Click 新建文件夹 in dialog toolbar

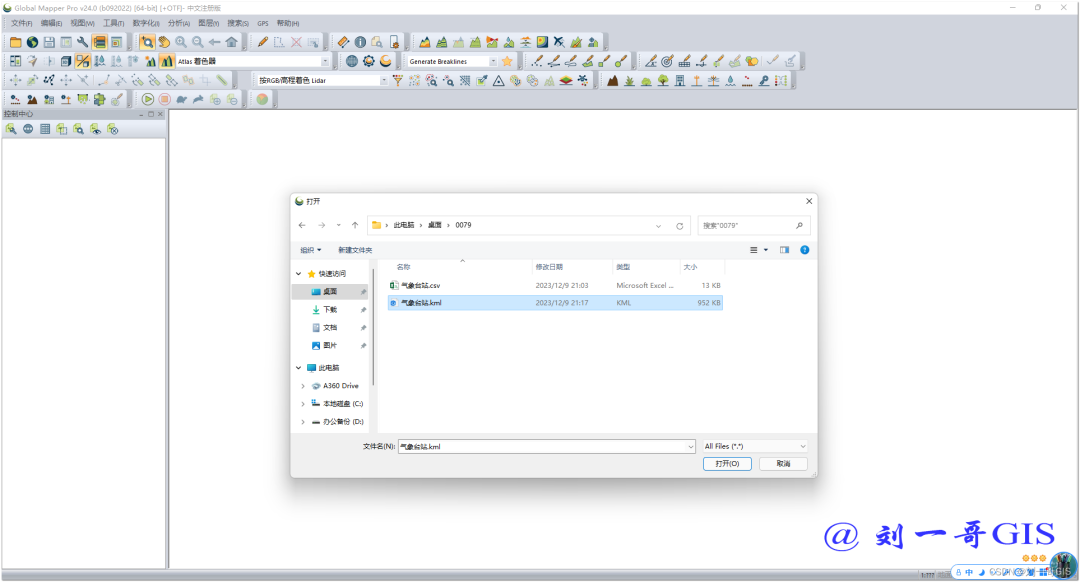[355, 250]
